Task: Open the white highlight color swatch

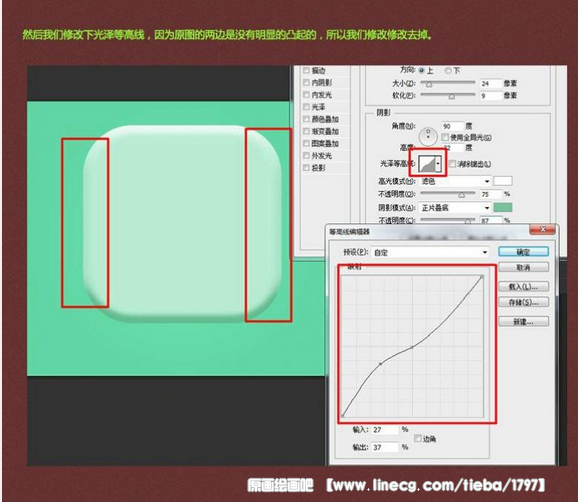Action: coord(503,181)
